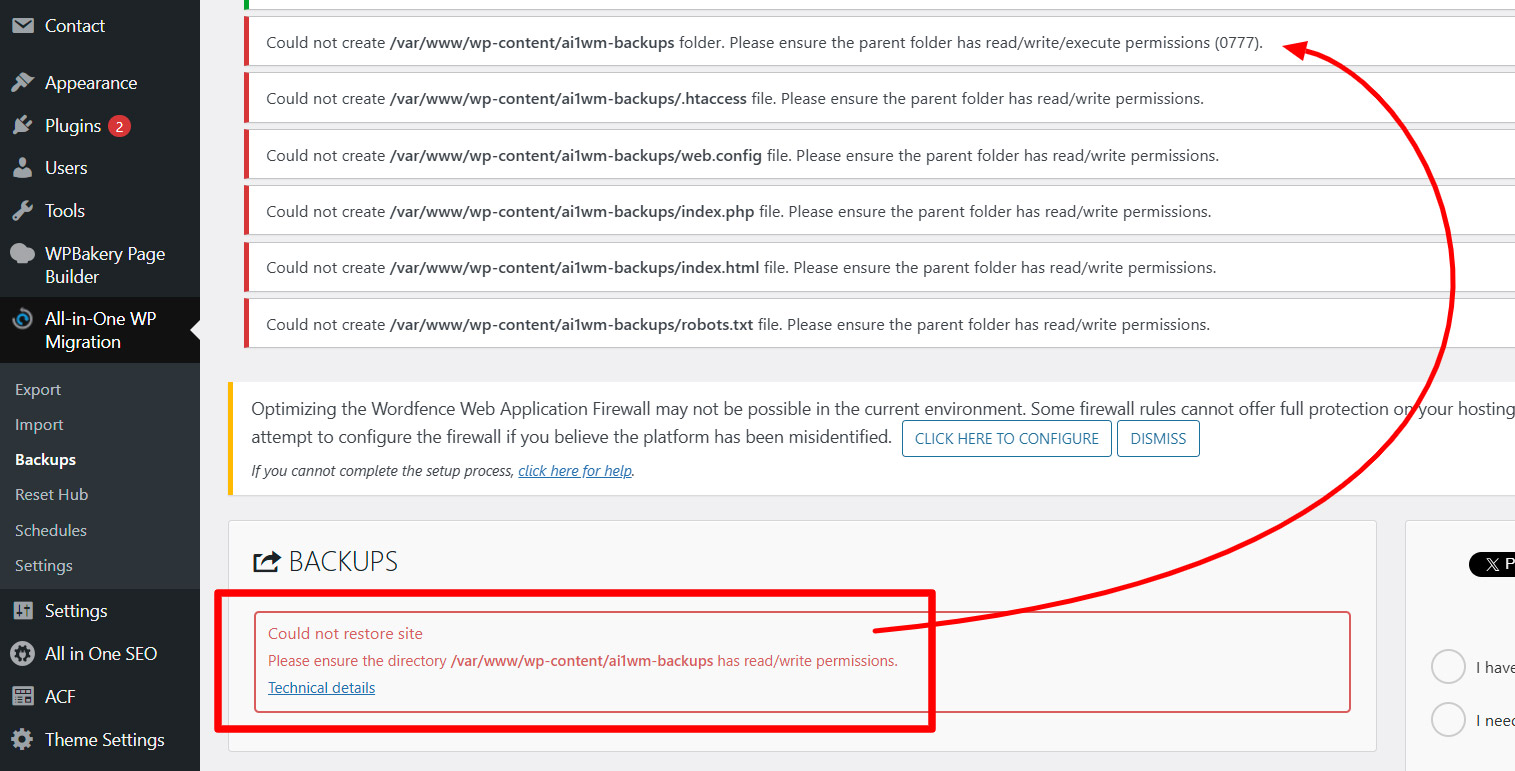Click the Users person icon

pos(22,168)
